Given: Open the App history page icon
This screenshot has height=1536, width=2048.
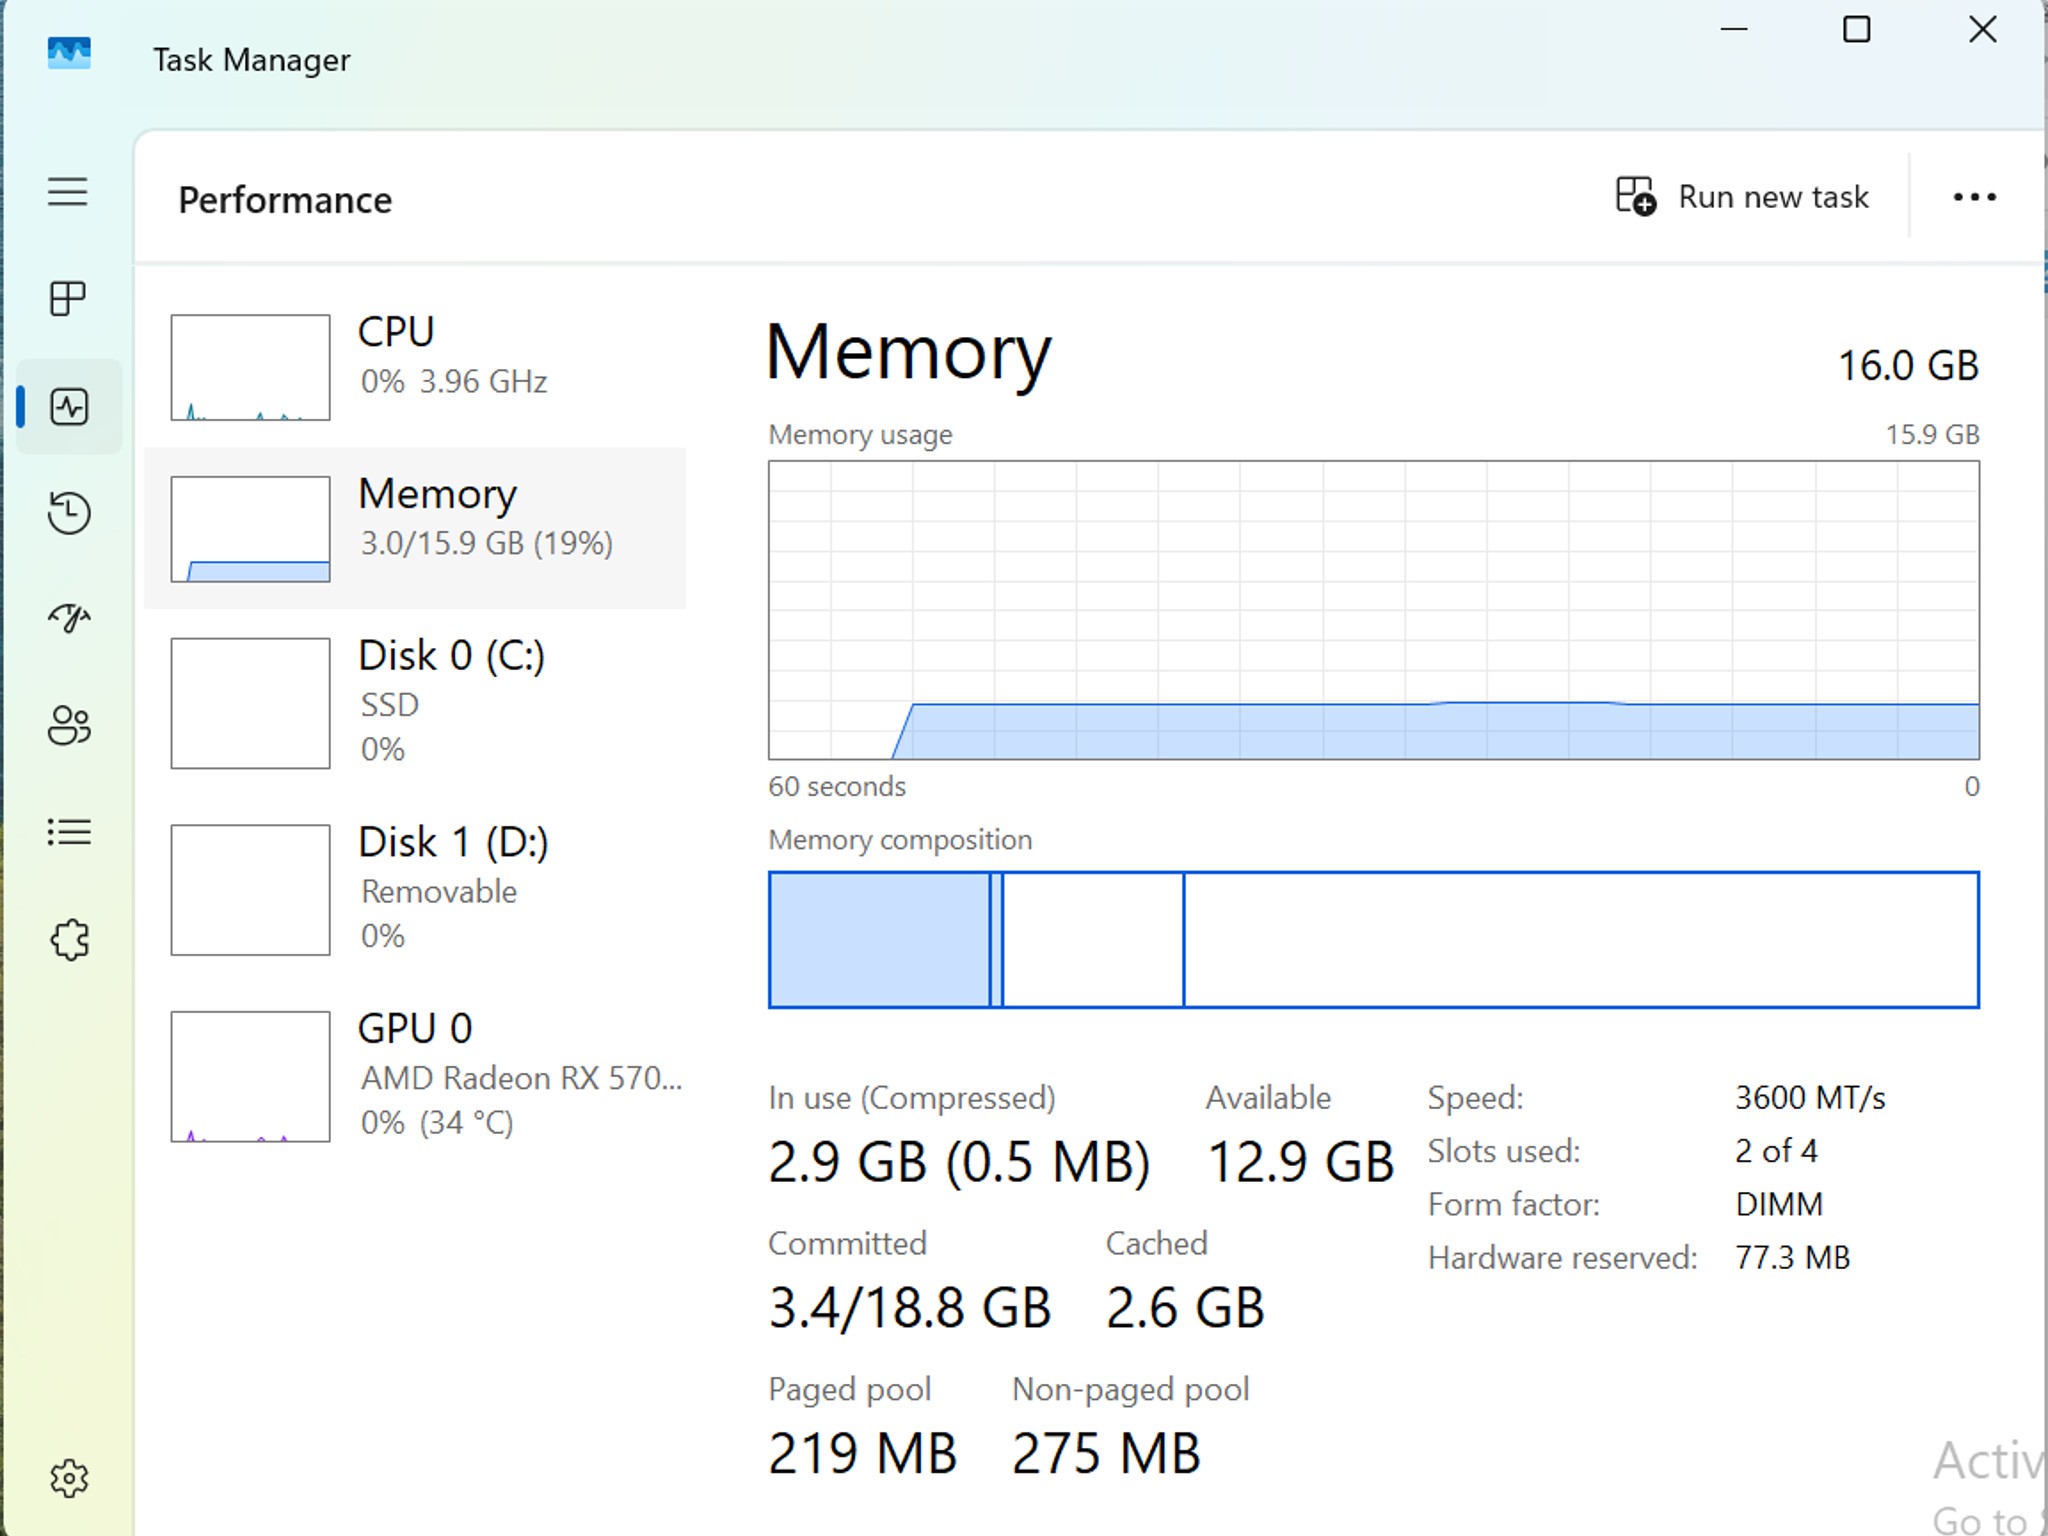Looking at the screenshot, I should 69,513.
